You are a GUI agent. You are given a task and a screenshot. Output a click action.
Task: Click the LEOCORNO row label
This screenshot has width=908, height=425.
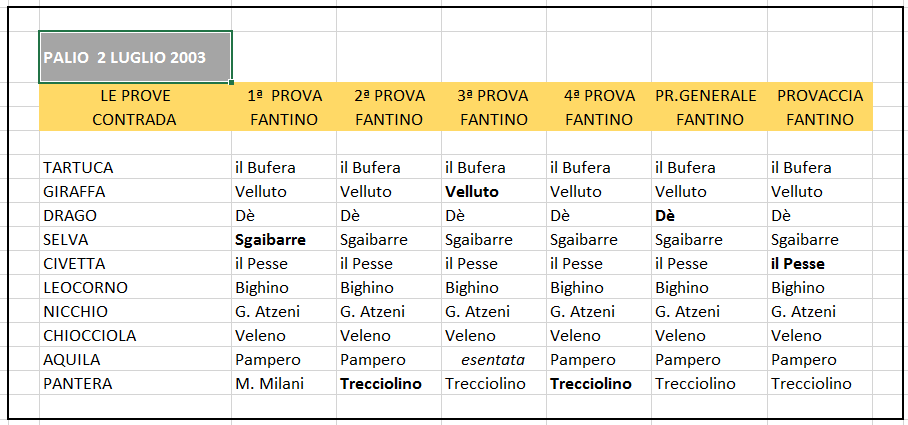(136, 288)
